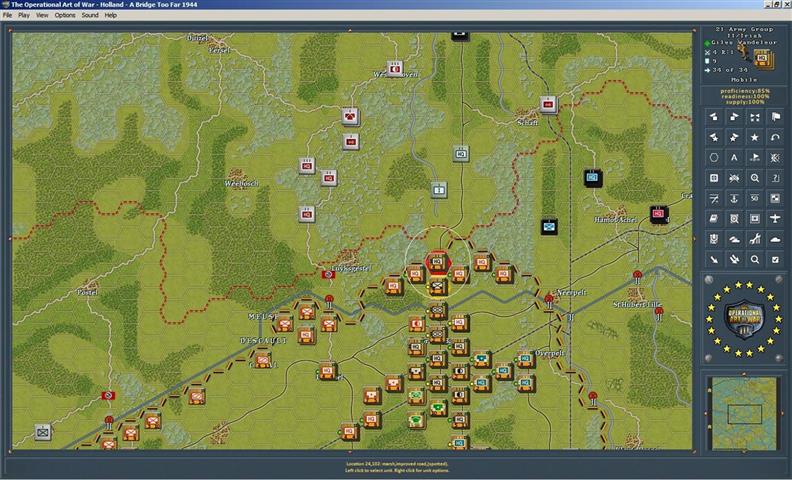Click the white flag icon

pyautogui.click(x=775, y=117)
